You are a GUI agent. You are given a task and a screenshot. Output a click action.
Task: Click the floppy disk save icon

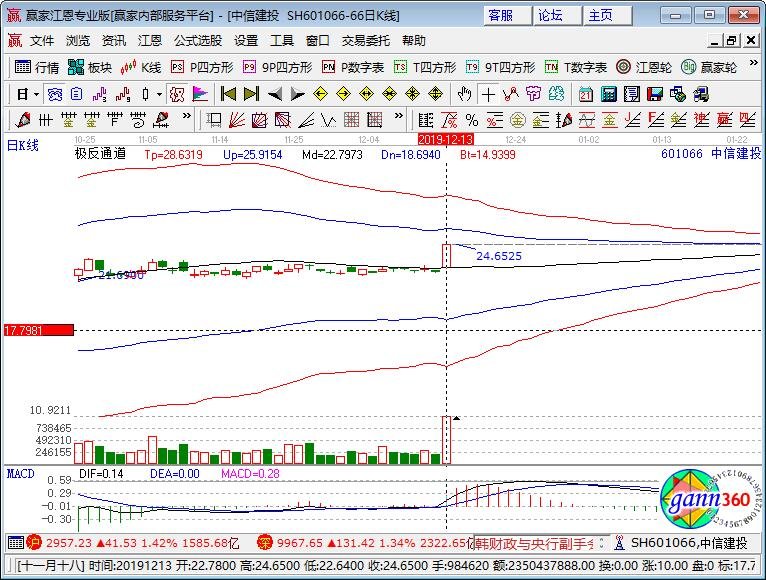(655, 94)
